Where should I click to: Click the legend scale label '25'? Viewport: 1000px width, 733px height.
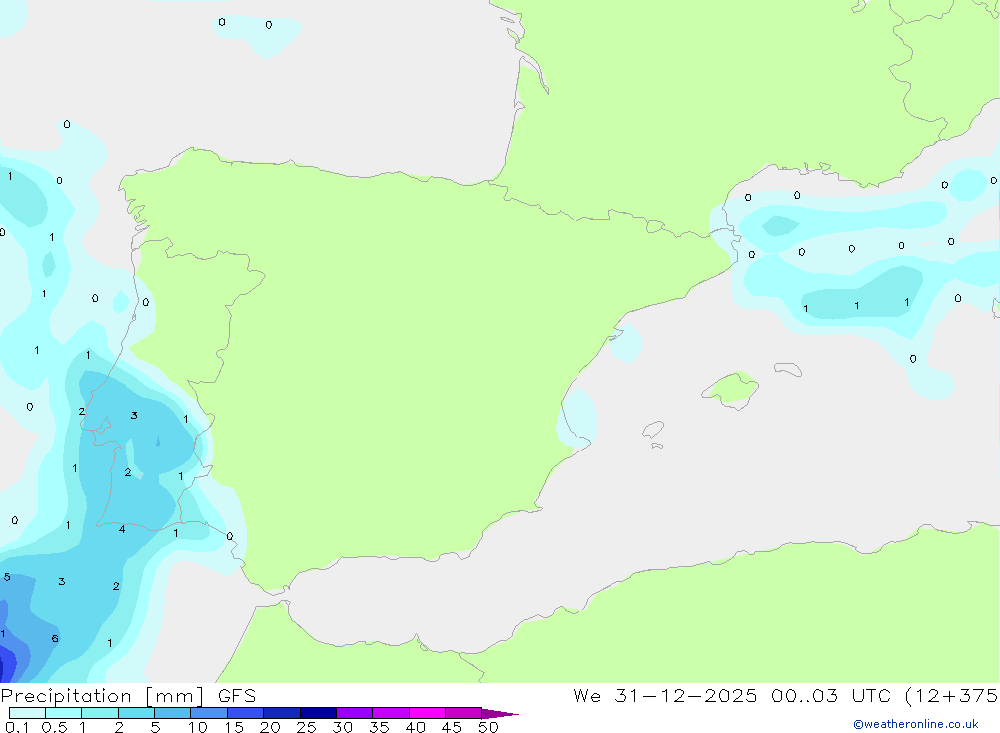tap(306, 727)
